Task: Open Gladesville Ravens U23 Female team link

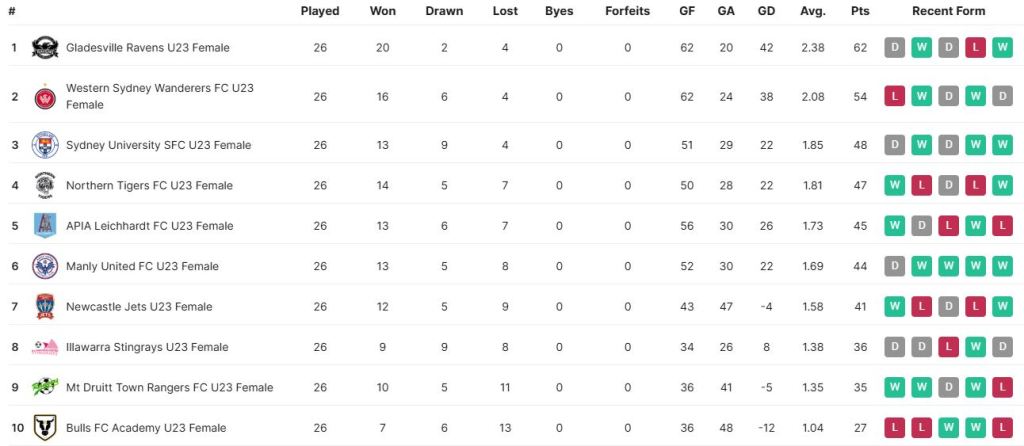Action: 147,47
